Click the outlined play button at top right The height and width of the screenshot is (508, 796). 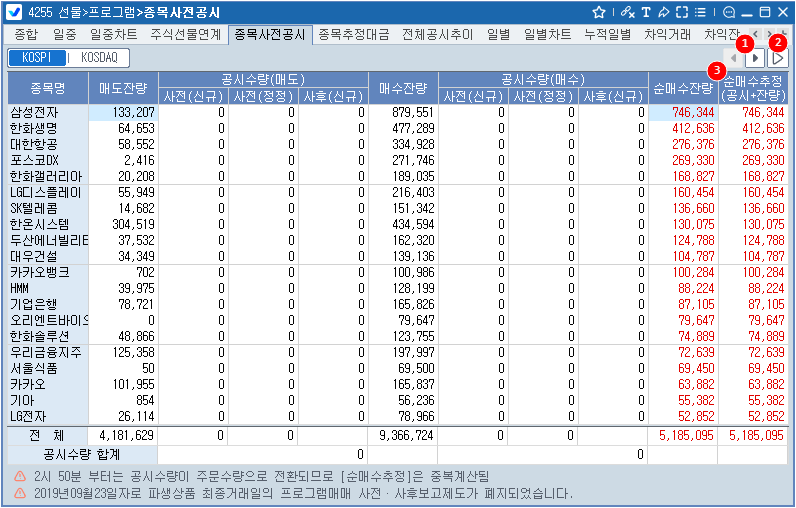(778, 59)
